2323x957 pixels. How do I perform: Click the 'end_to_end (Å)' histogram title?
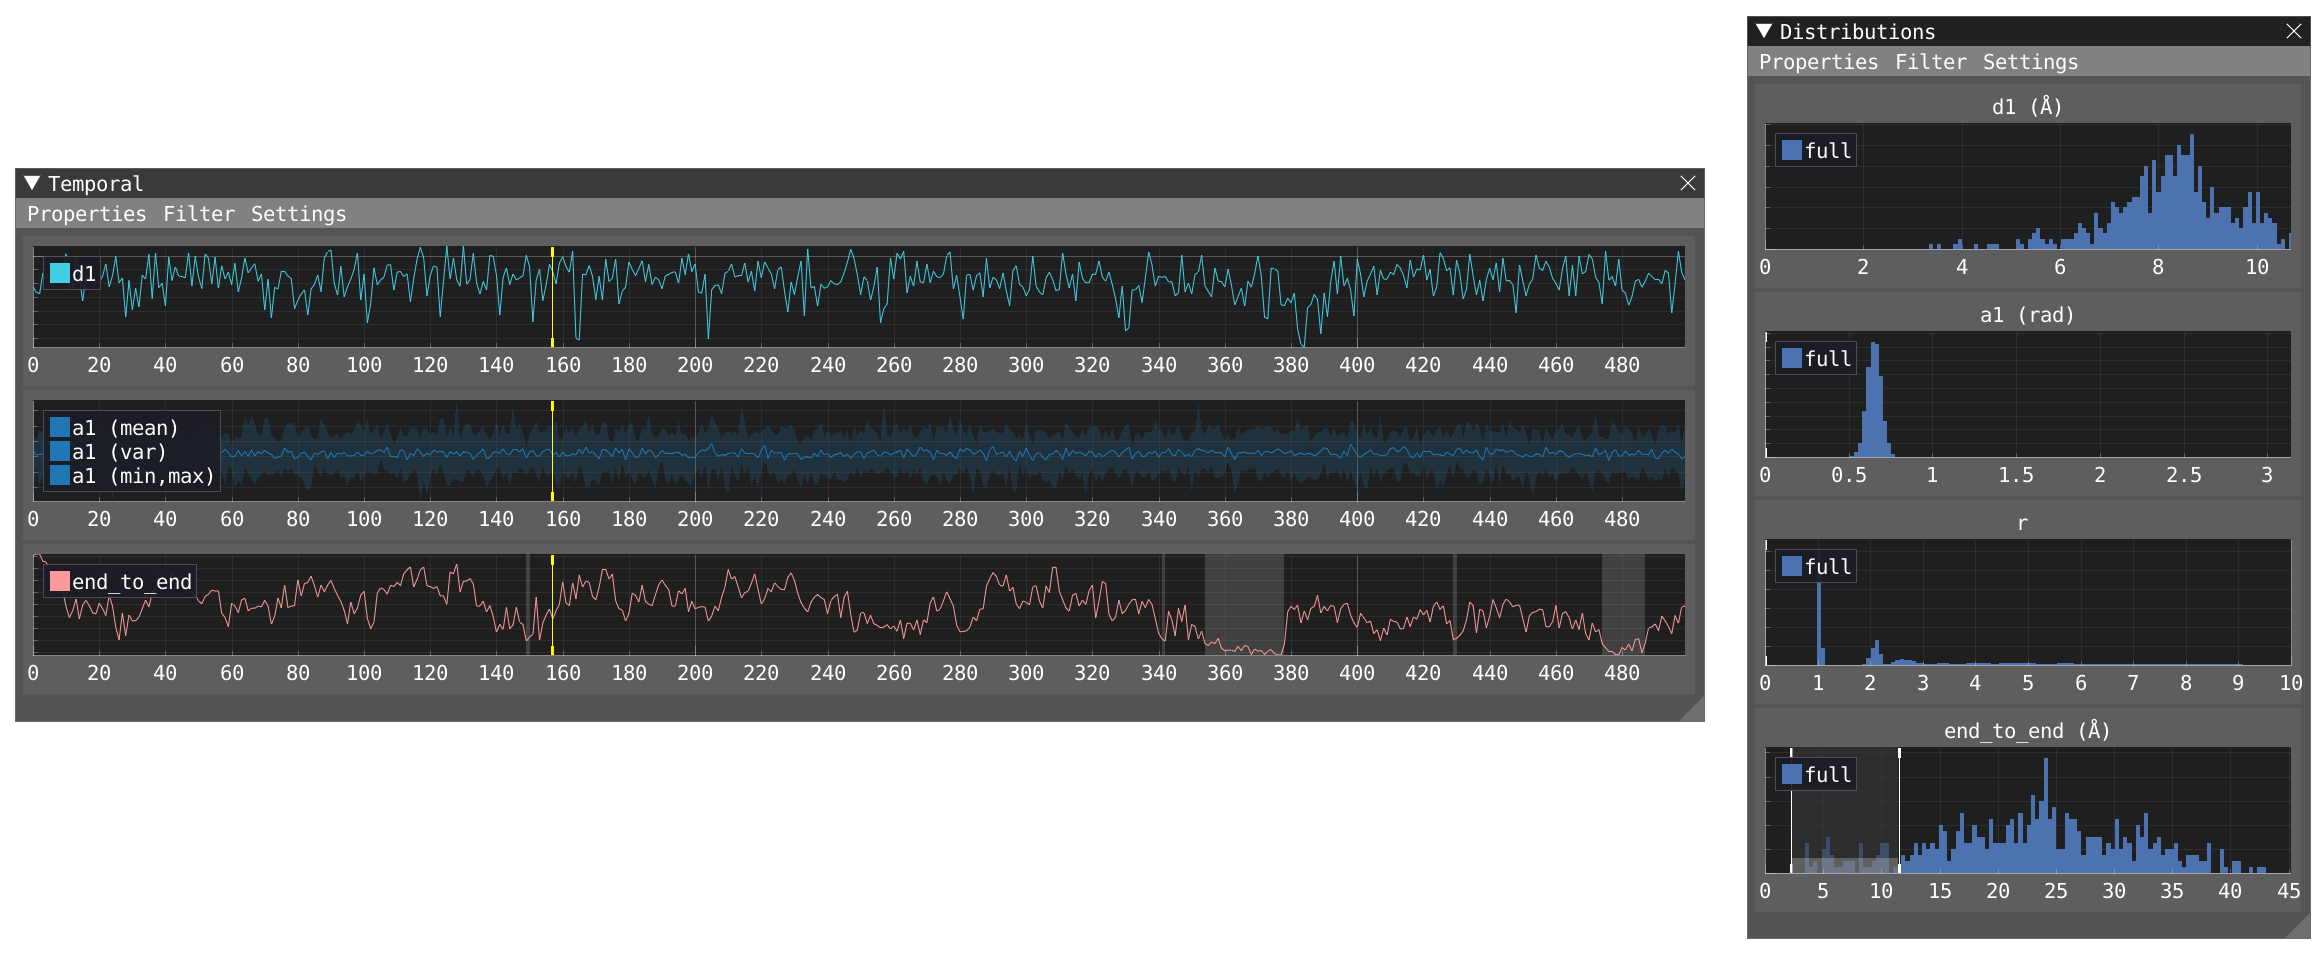[2027, 731]
